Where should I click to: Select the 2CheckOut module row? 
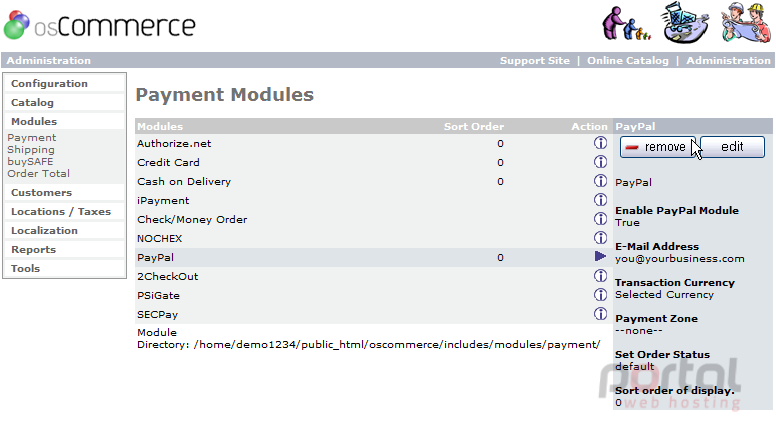374,276
